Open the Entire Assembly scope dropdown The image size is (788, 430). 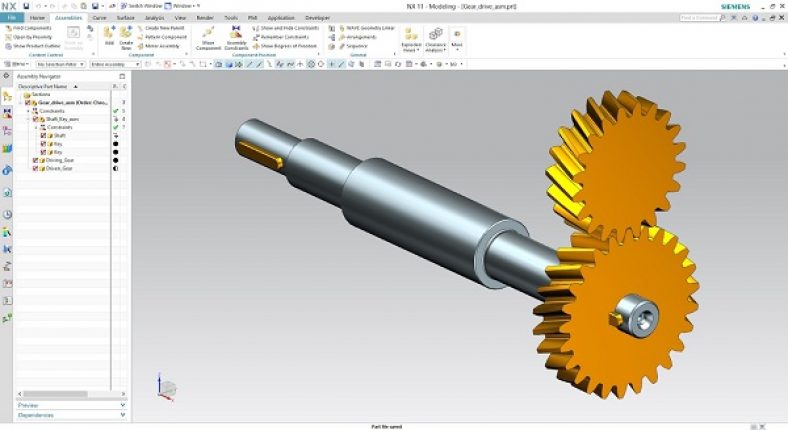(115, 64)
